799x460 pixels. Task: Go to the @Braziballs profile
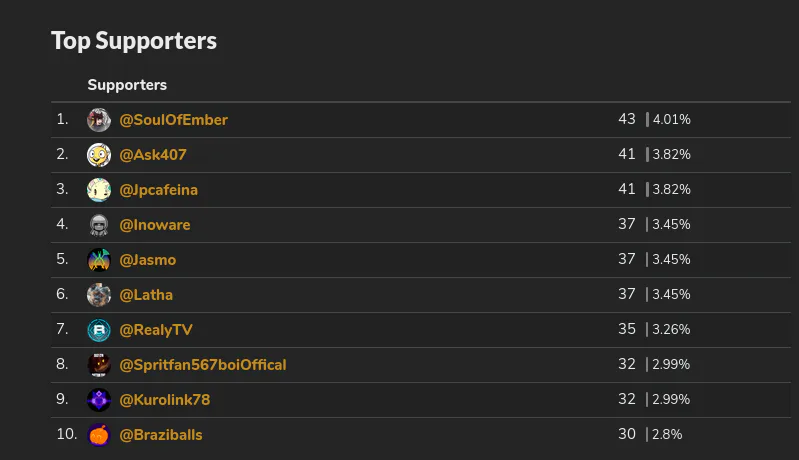tap(161, 435)
